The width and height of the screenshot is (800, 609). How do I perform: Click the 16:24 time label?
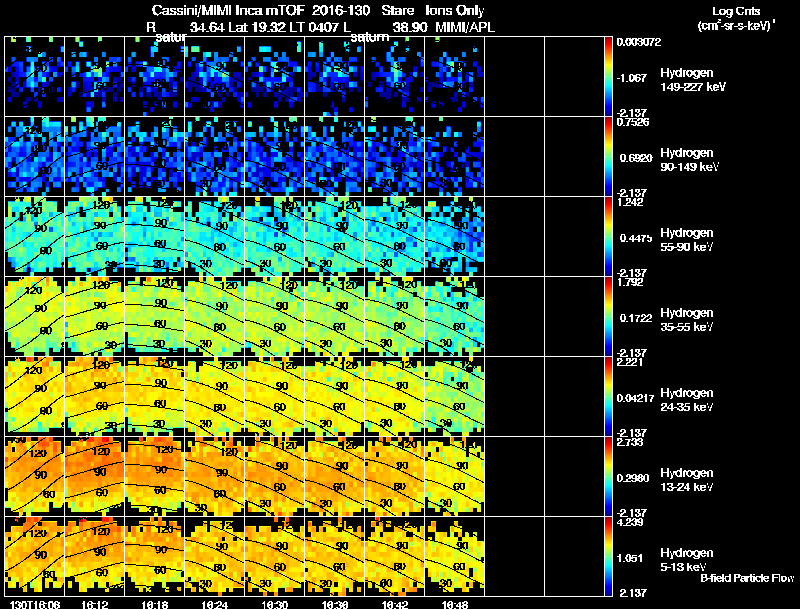[x=215, y=604]
